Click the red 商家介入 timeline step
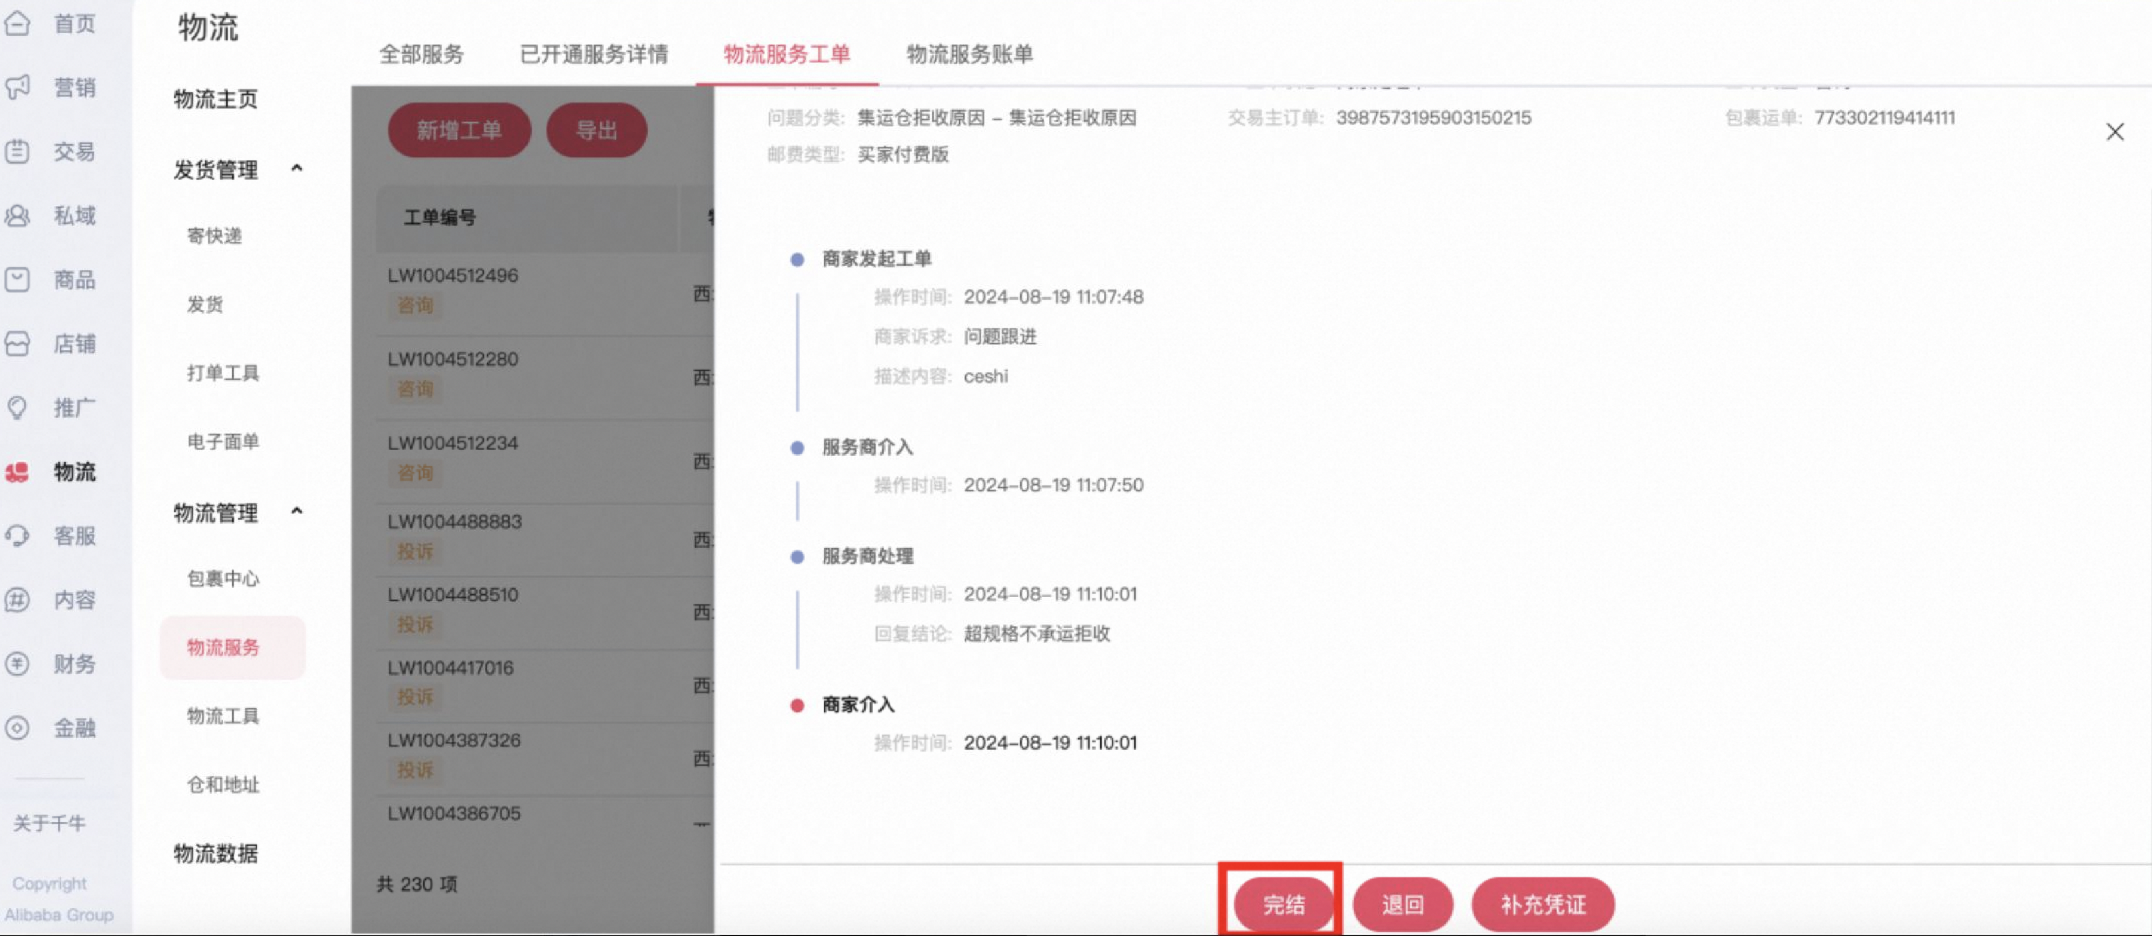Screen dimensions: 2152x936 [x=858, y=705]
